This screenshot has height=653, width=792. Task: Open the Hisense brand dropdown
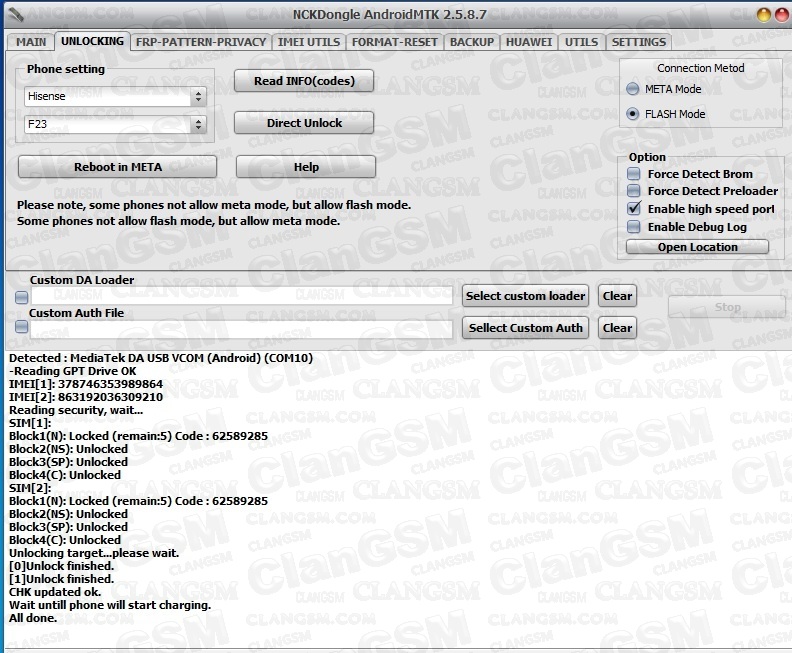pos(115,96)
